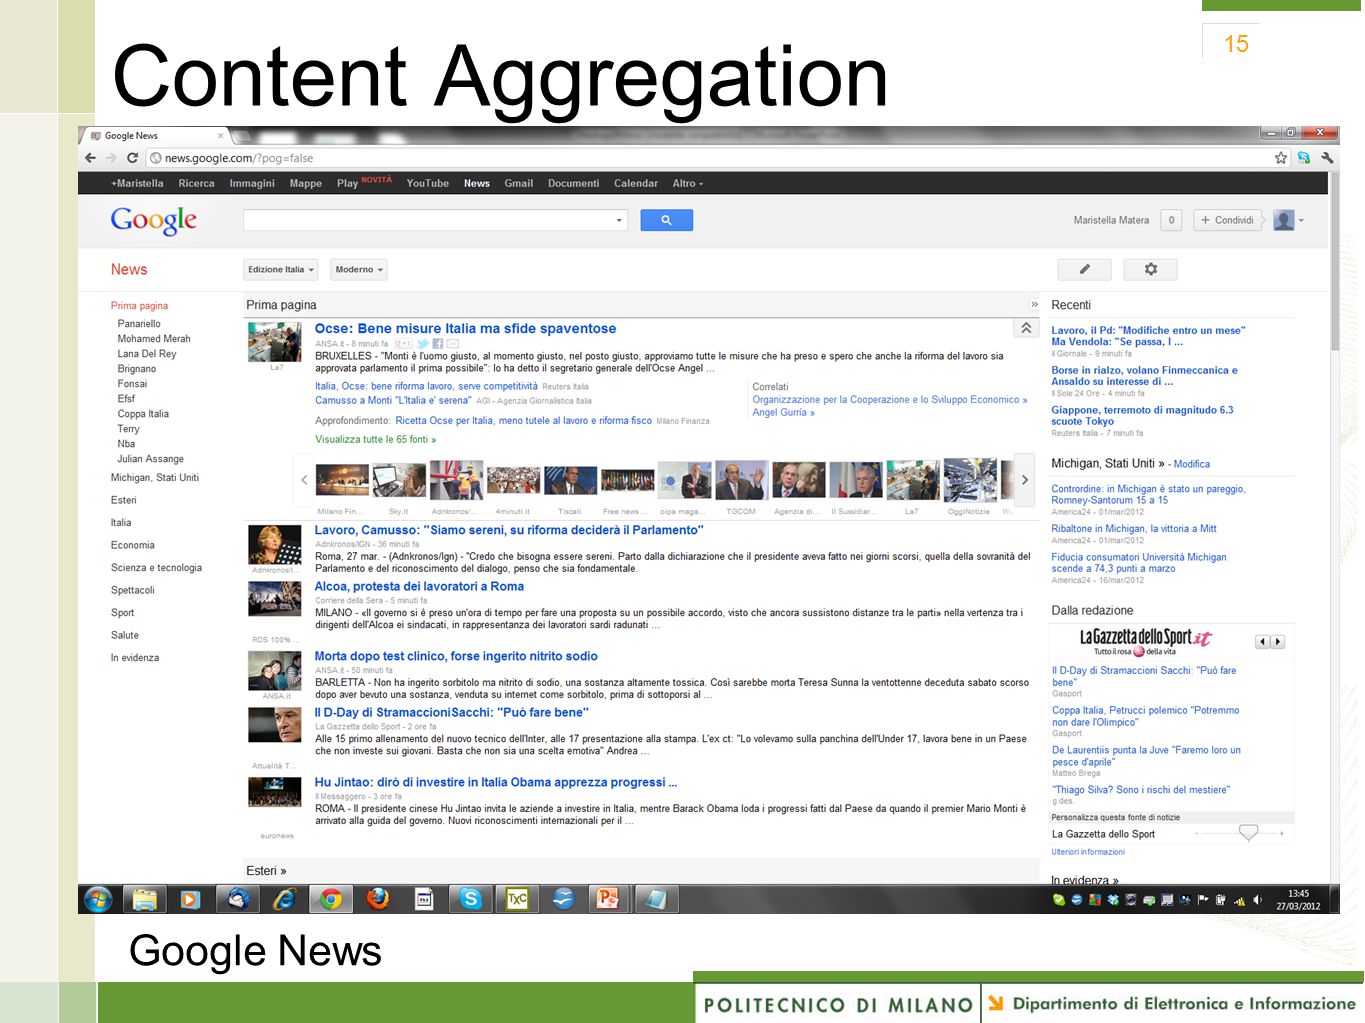Open the Moderno layout dropdown
The width and height of the screenshot is (1365, 1023).
359,269
